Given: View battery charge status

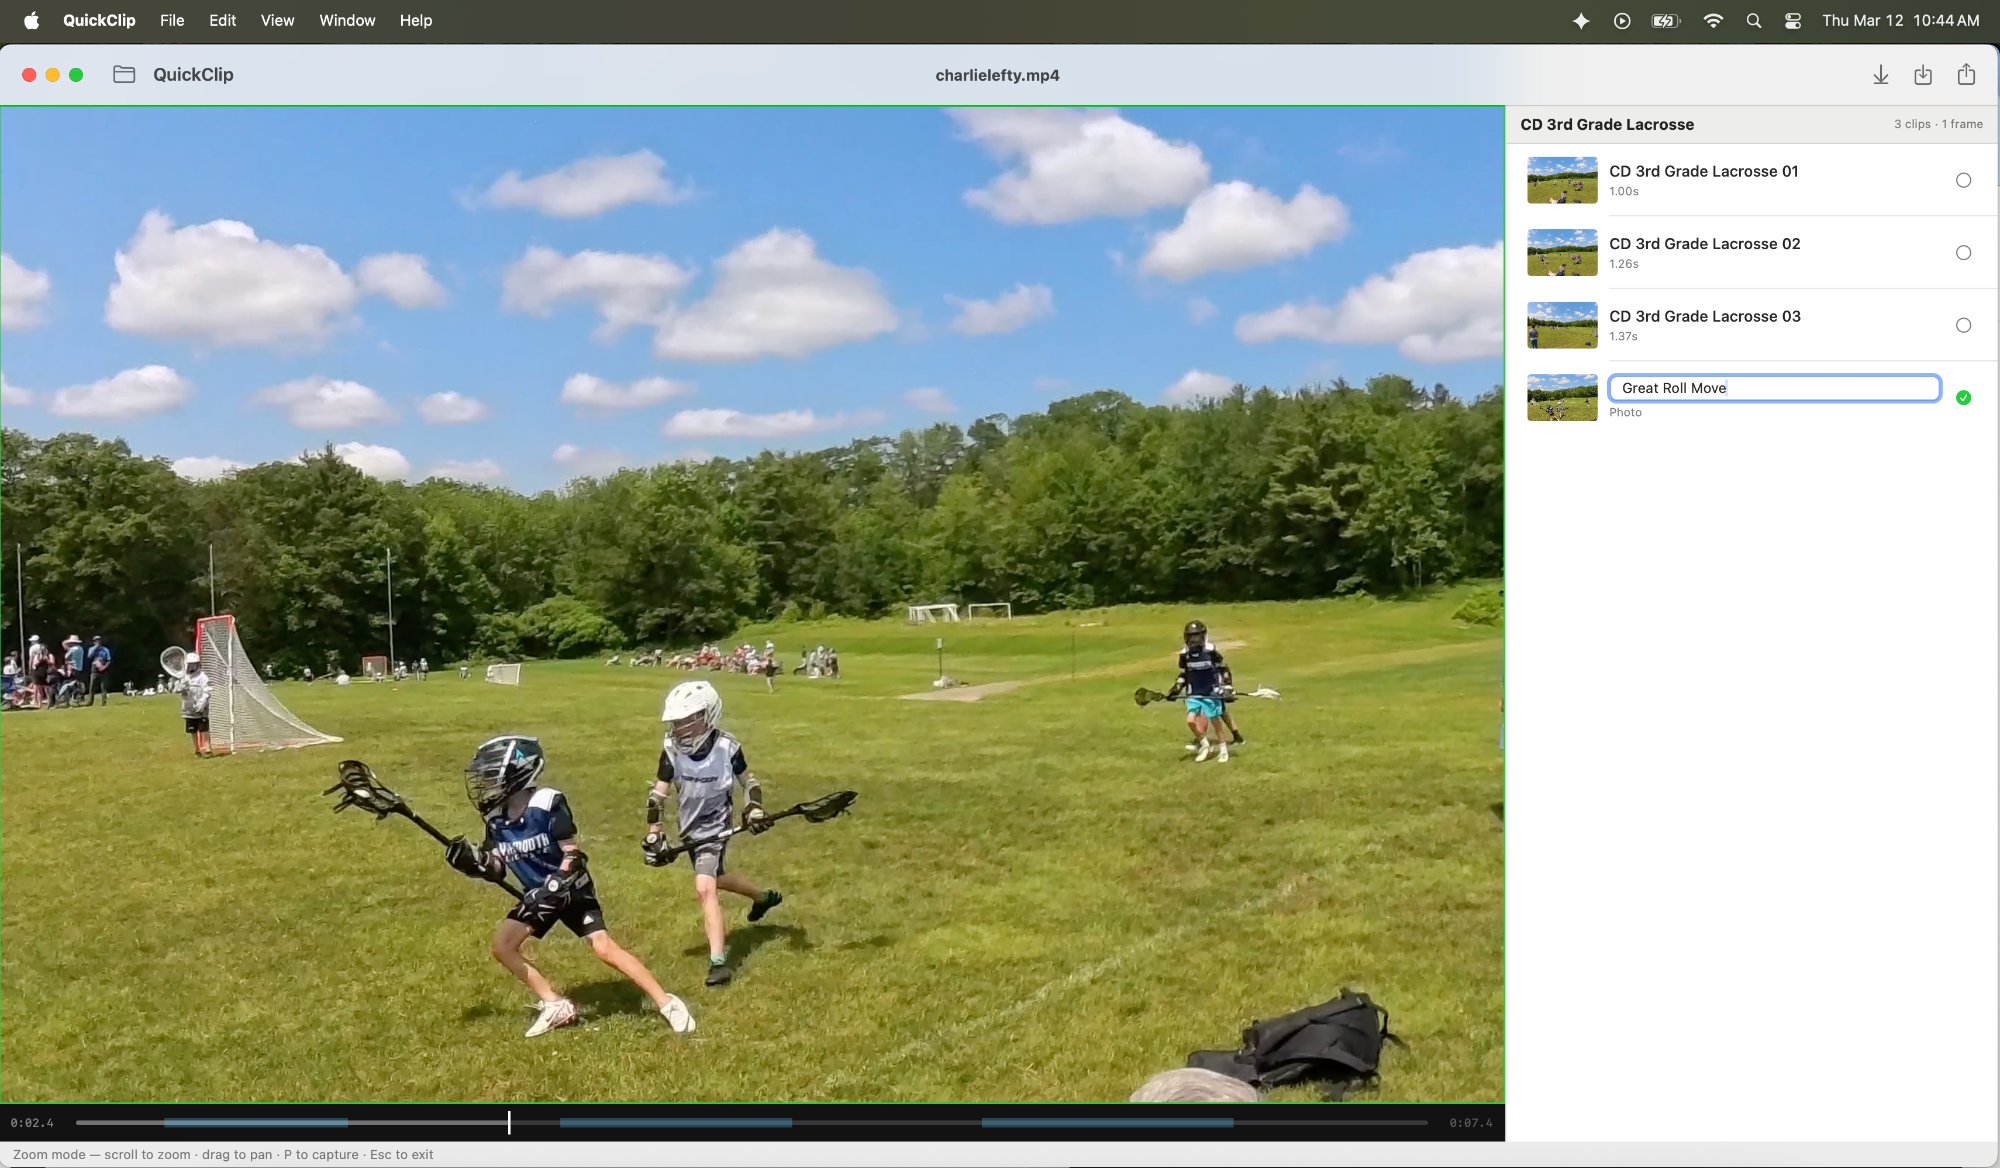Looking at the screenshot, I should (x=1663, y=20).
